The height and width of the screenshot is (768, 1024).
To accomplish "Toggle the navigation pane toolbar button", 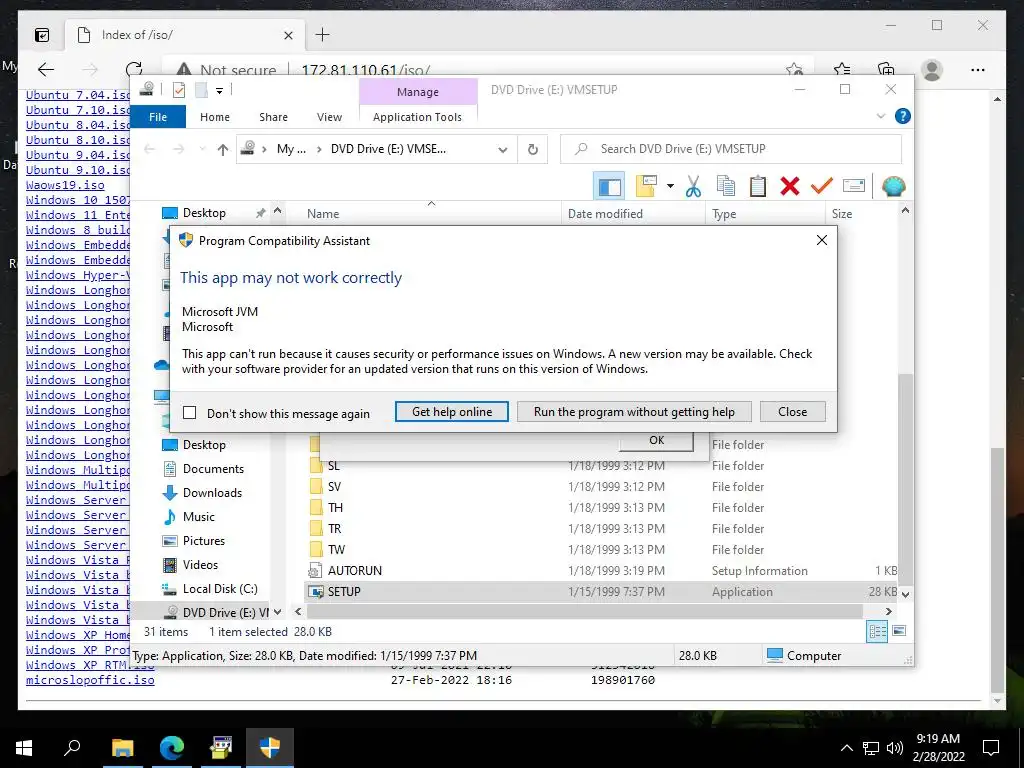I will pyautogui.click(x=609, y=186).
